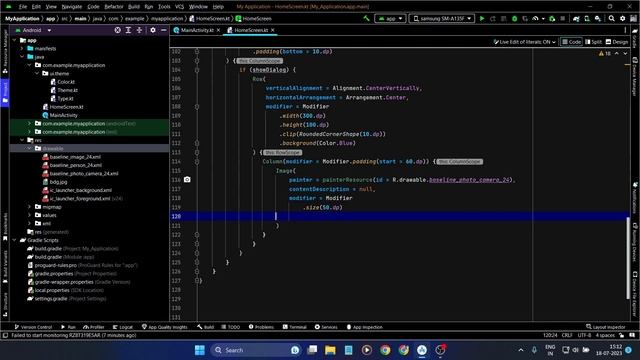The image size is (640, 360).
Task: Open Android Studio taskbar icon
Action: [422, 350]
